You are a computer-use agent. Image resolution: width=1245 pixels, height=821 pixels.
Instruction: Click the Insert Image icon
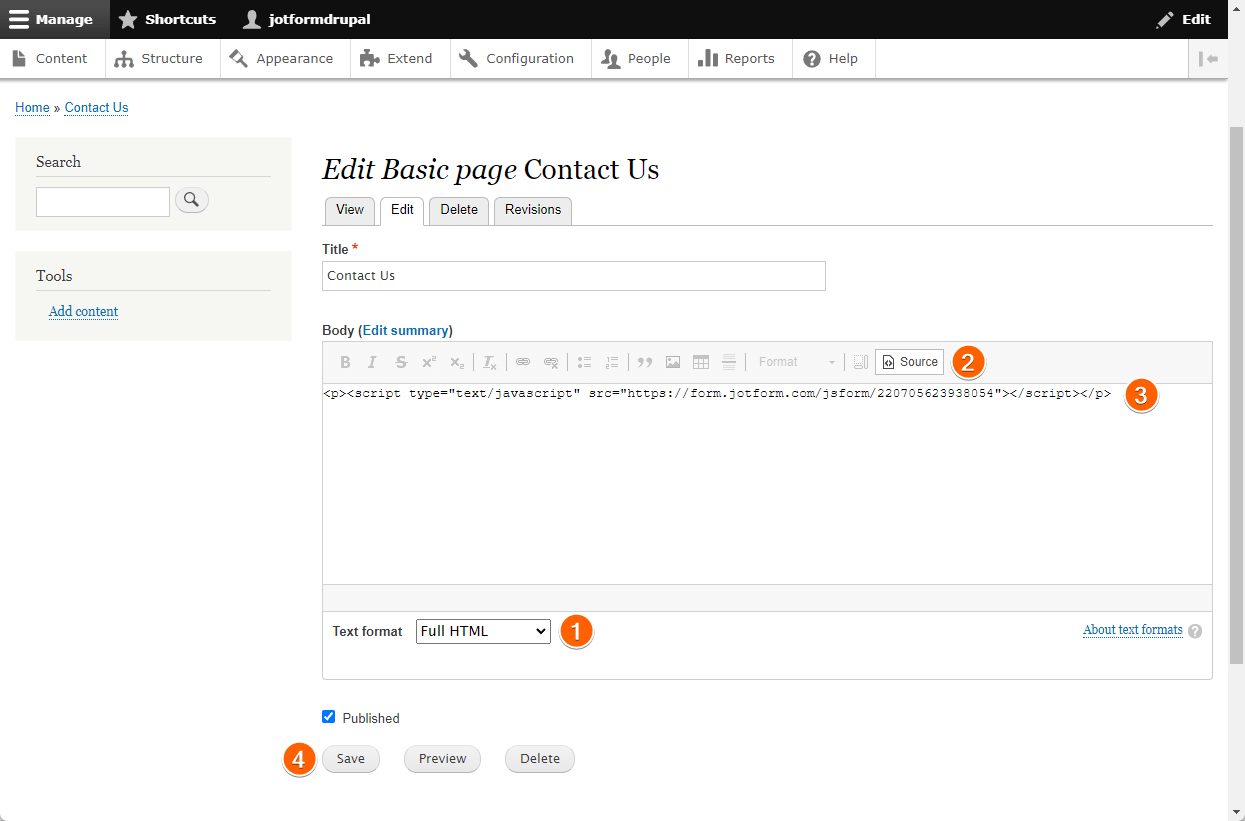[673, 362]
